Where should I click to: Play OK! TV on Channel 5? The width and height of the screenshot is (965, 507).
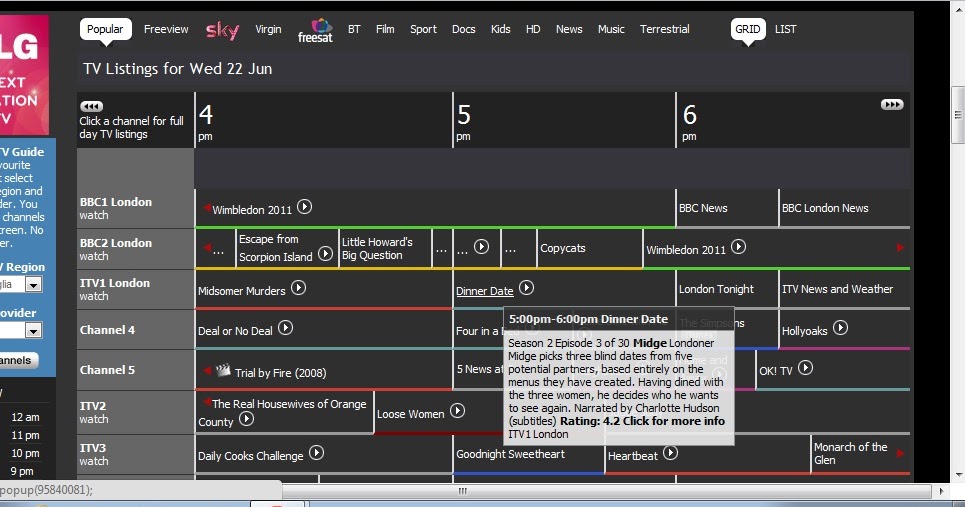click(x=806, y=368)
